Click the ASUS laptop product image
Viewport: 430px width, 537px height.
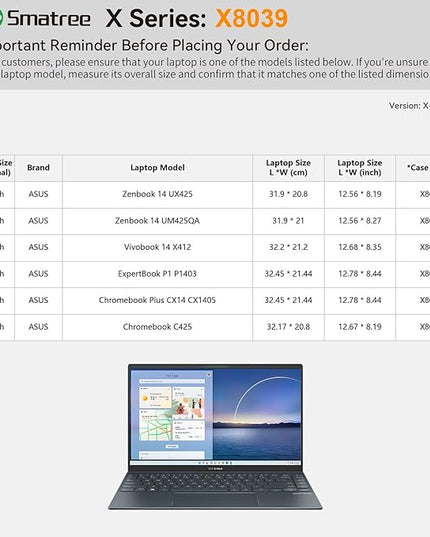[x=215, y=437]
